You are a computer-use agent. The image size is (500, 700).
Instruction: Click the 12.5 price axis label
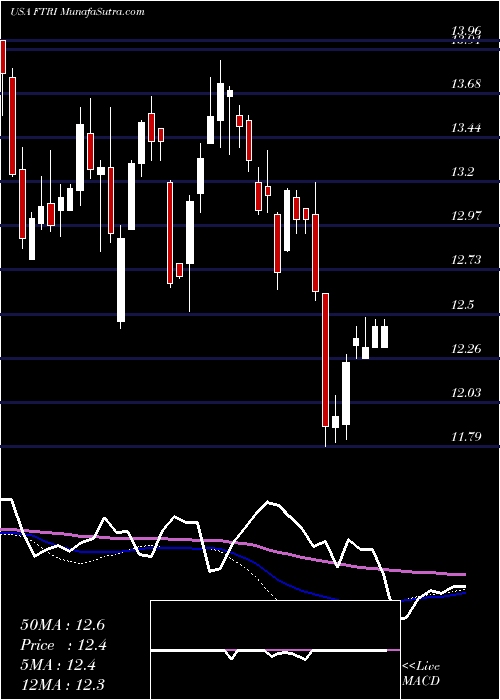pyautogui.click(x=463, y=304)
